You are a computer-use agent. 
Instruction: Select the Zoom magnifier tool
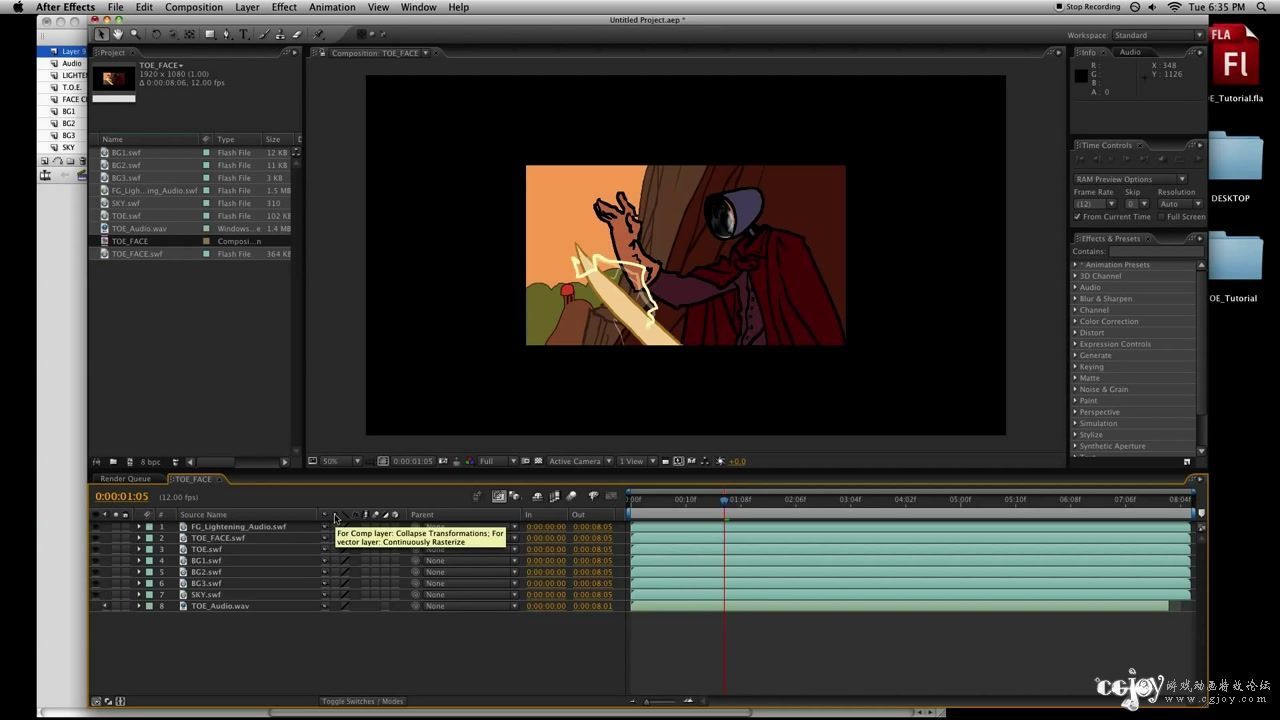pyautogui.click(x=134, y=34)
